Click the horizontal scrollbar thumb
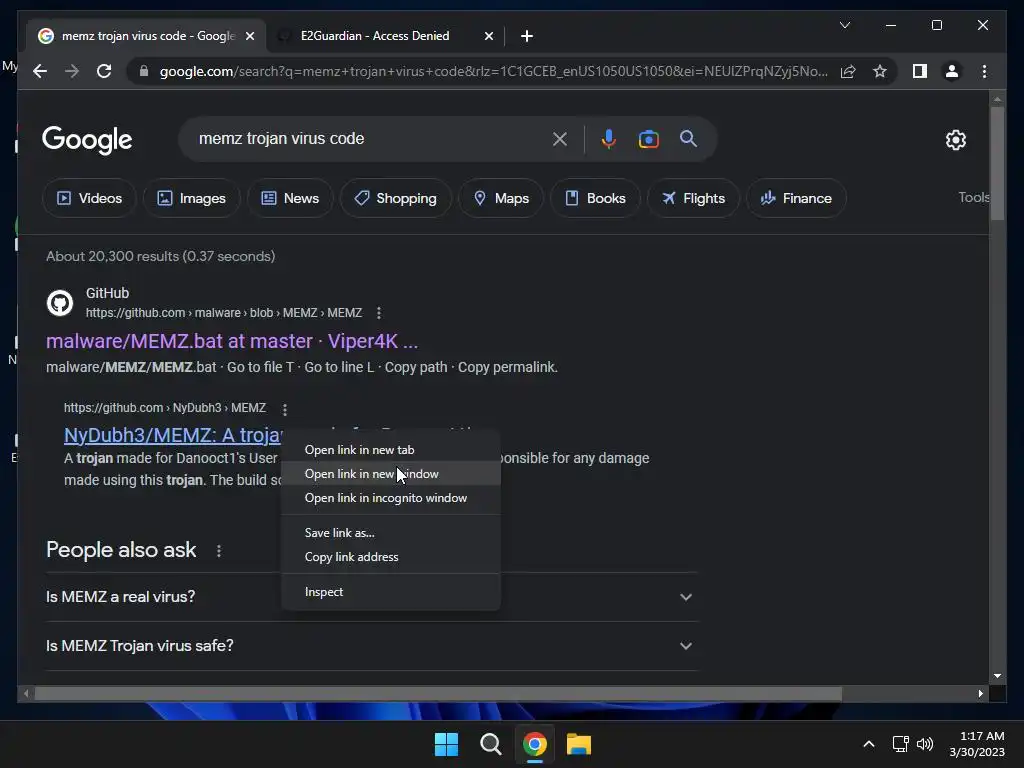The width and height of the screenshot is (1024, 768). (x=438, y=694)
